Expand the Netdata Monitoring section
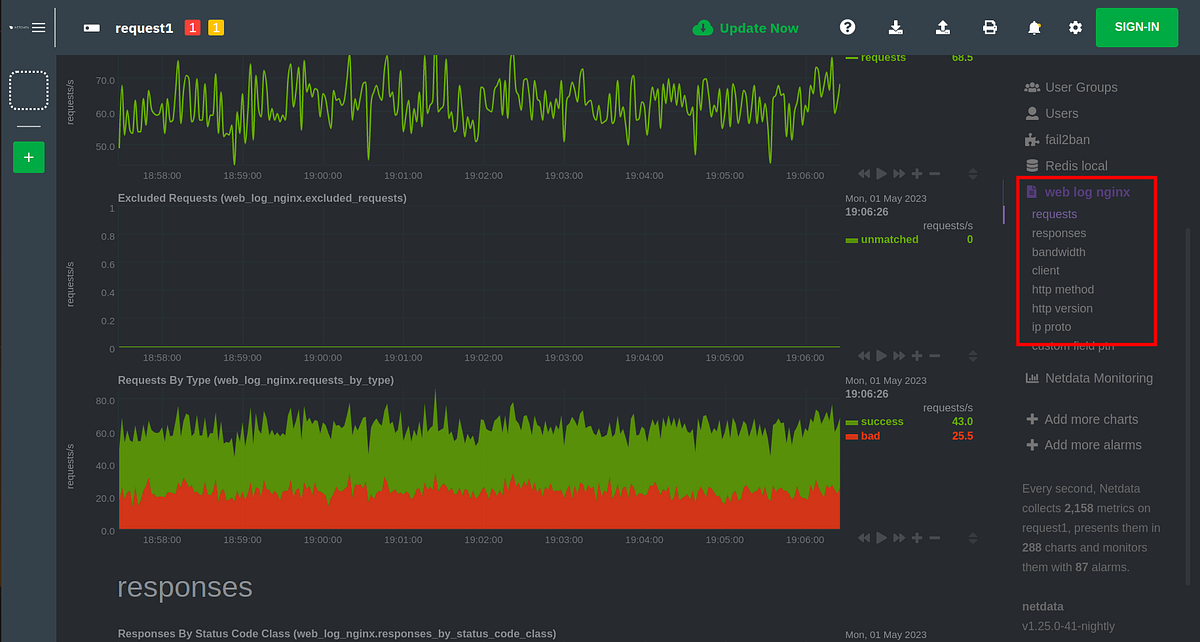The image size is (1200, 642). tap(1093, 378)
